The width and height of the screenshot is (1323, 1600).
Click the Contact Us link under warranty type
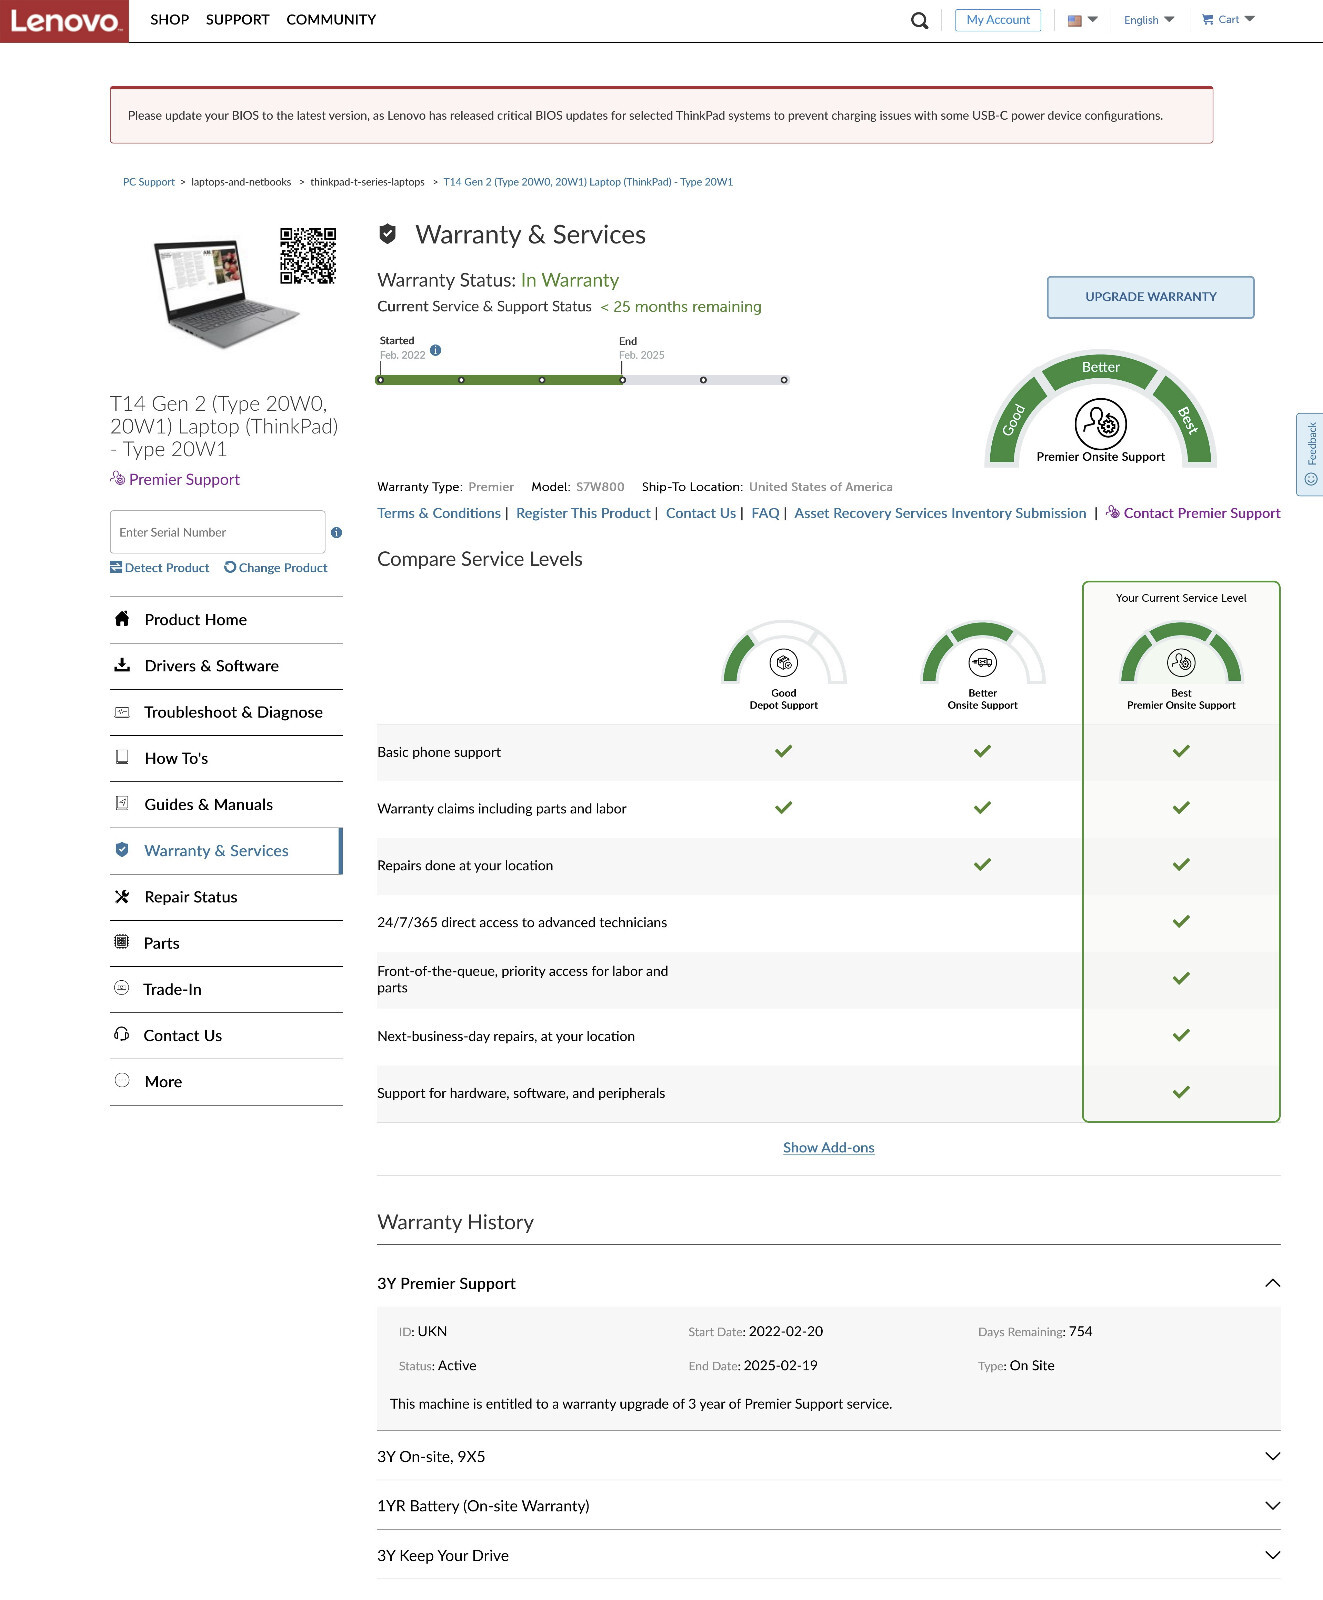coord(701,513)
